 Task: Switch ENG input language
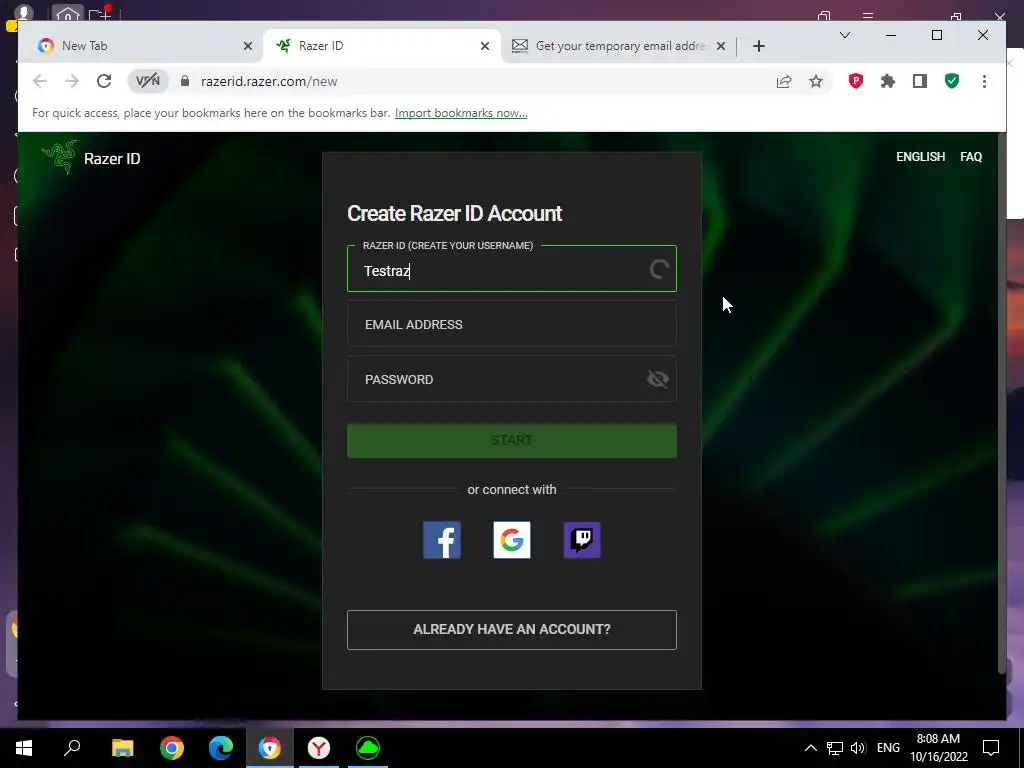point(888,748)
